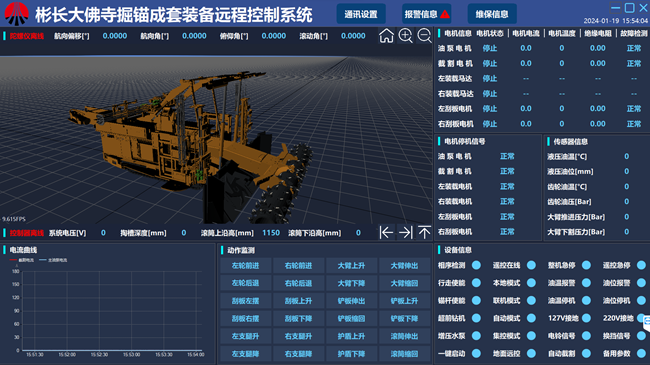Click the 左轮前进 action button
The height and width of the screenshot is (365, 650).
pos(245,265)
